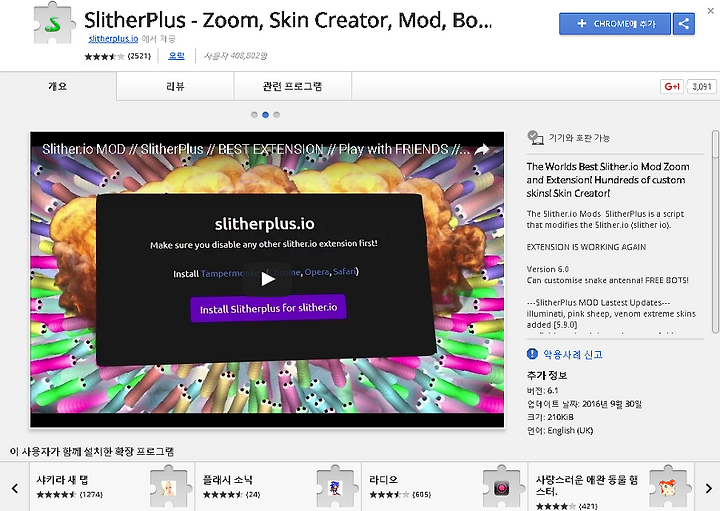720x511 pixels.
Task: Close the extension detail overlay
Action: 710,11
